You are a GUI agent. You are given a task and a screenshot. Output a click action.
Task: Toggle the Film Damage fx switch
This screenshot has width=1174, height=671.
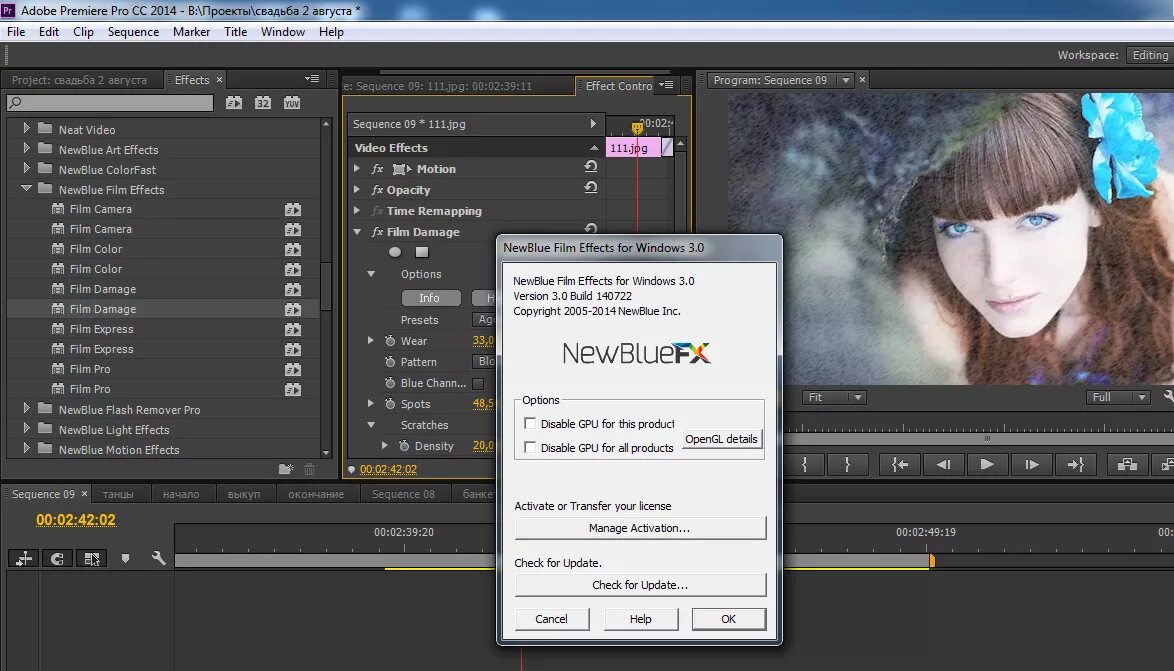(x=377, y=232)
